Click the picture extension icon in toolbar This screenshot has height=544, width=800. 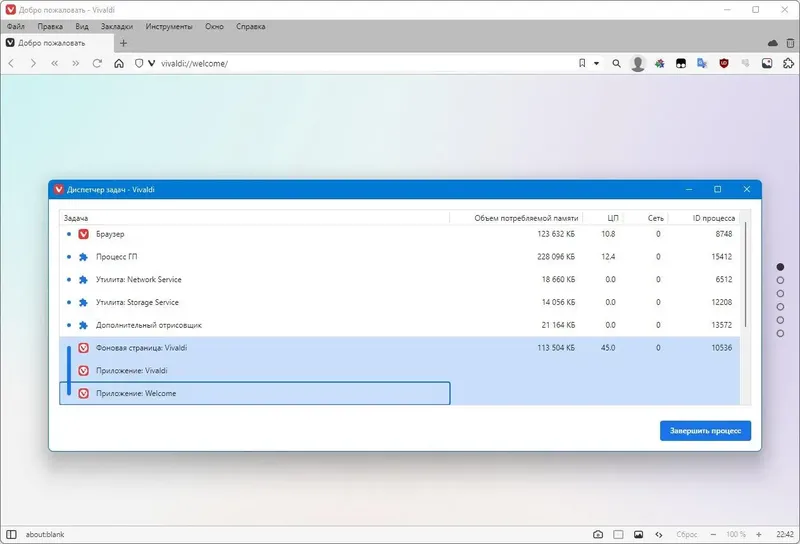[767, 63]
